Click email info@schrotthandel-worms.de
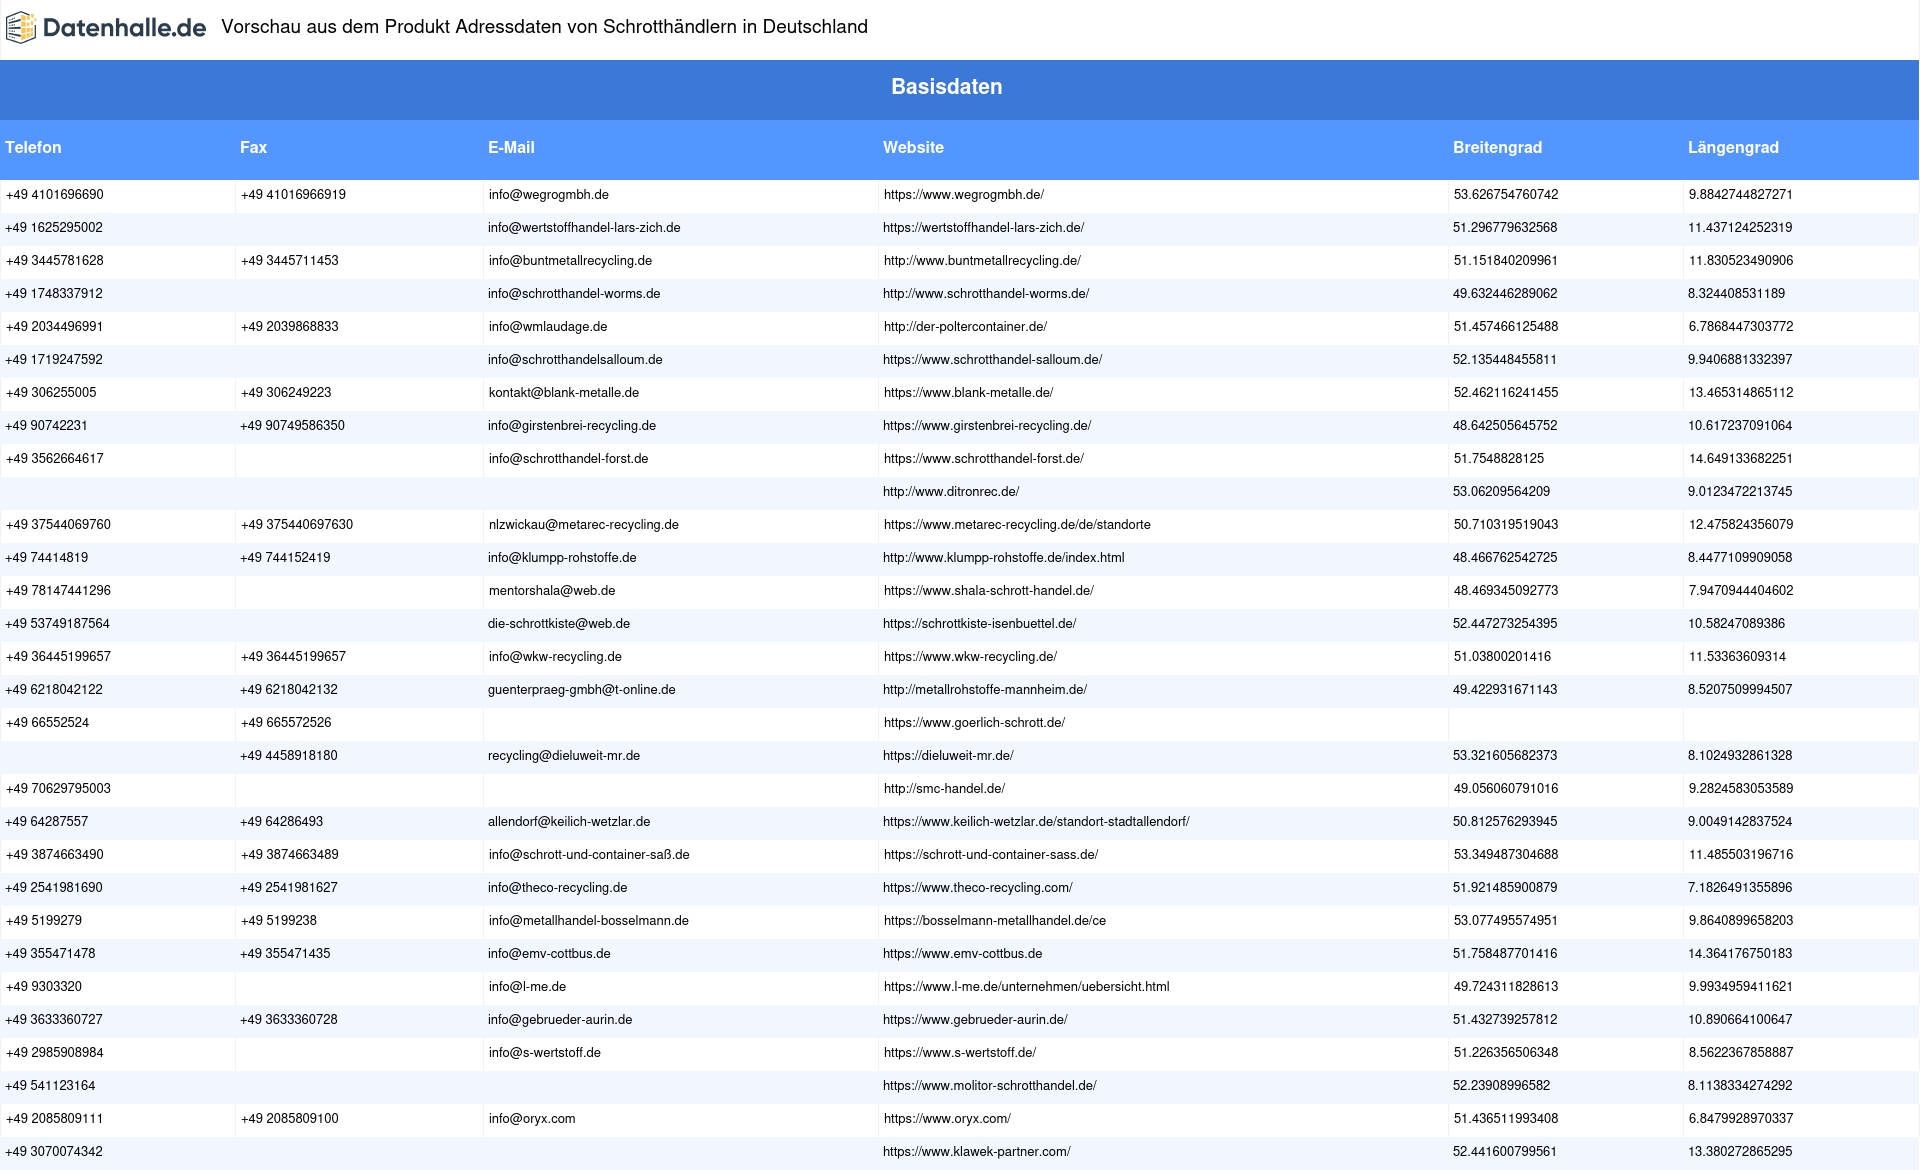 [574, 294]
